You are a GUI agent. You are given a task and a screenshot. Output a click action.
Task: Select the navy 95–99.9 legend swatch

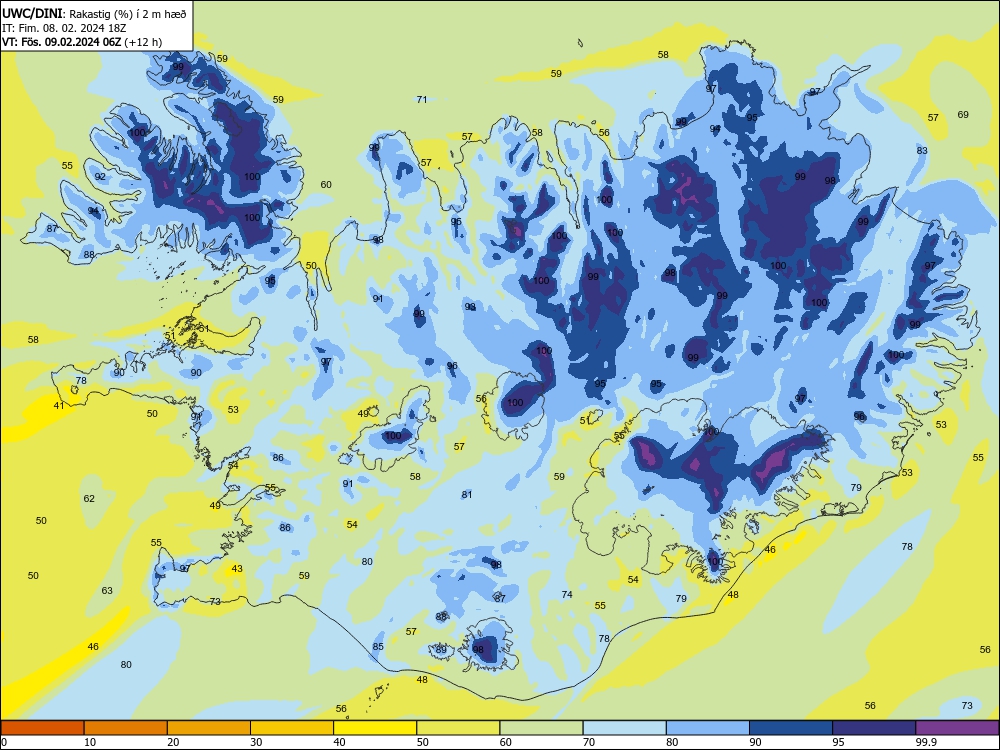tap(874, 728)
